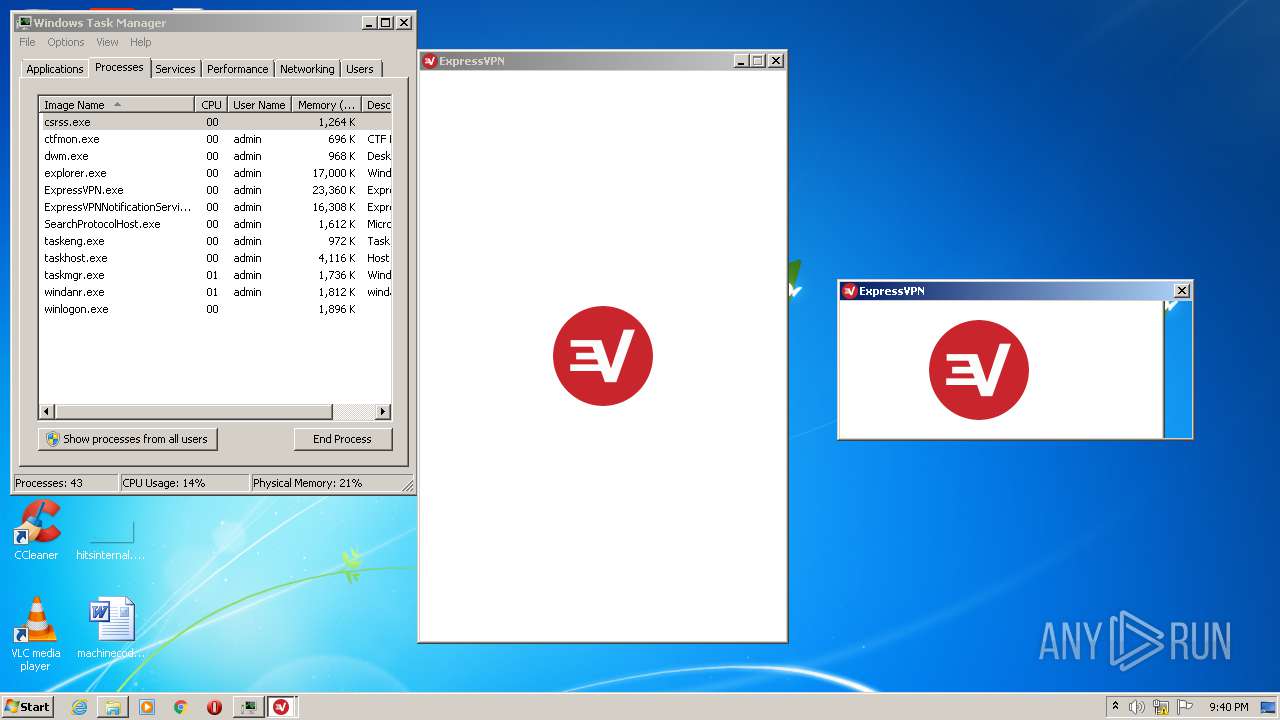Show hidden system tray icons
This screenshot has width=1280, height=720.
click(1116, 706)
